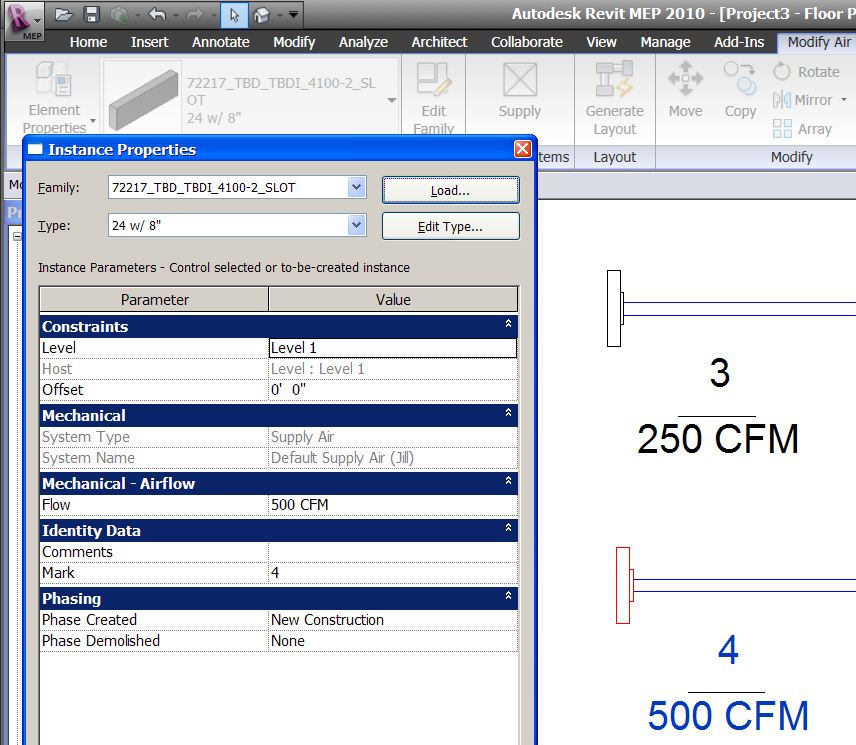
Task: Select the Modify pointer tool in quick access toolbar
Action: [234, 15]
